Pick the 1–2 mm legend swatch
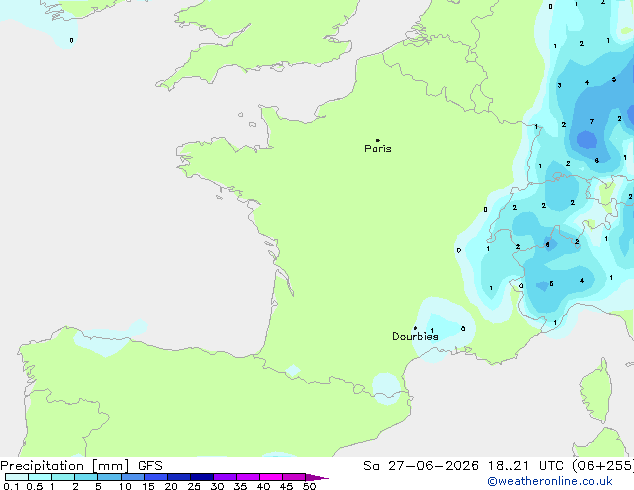The image size is (634, 490). [63, 477]
